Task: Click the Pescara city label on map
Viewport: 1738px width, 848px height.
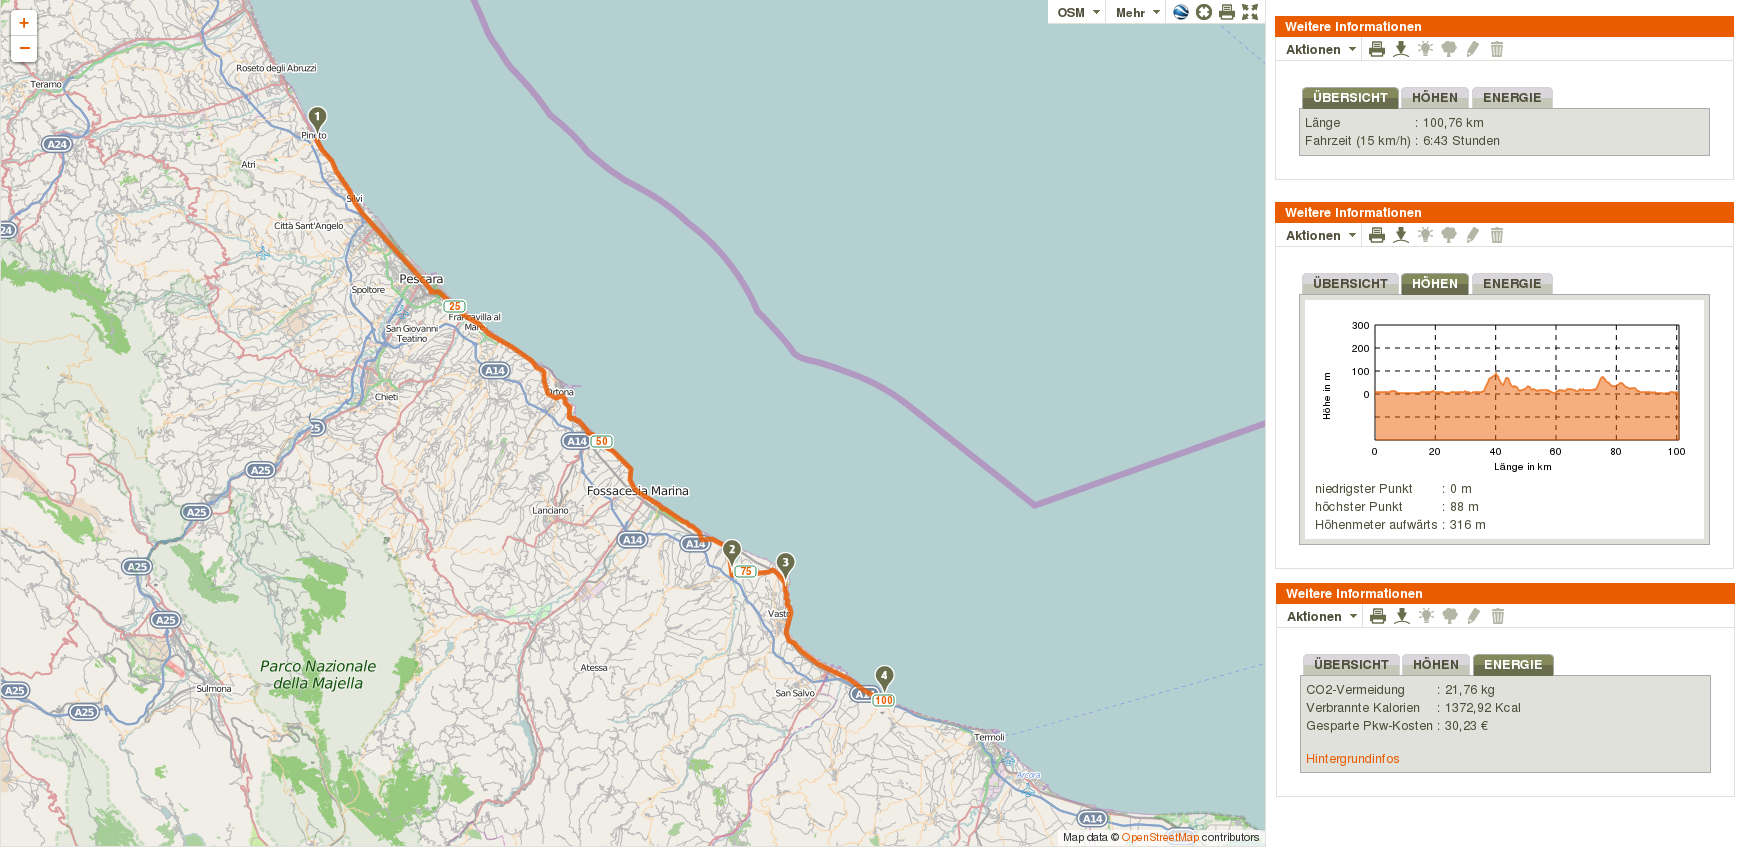Action: click(421, 279)
